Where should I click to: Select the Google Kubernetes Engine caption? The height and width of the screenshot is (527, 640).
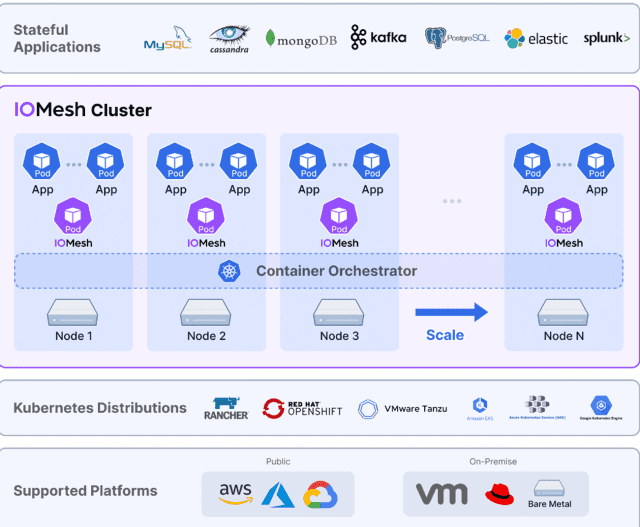tap(601, 418)
